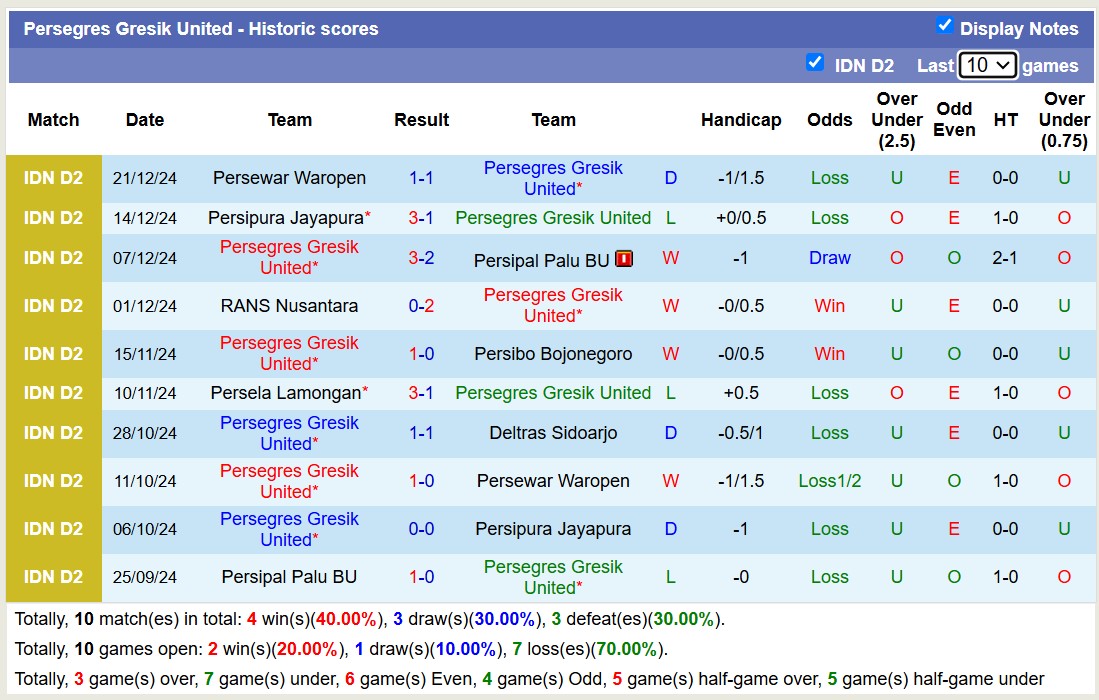Open the 0-2 result against RANS Nusantara
Image resolution: width=1099 pixels, height=700 pixels.
421,306
